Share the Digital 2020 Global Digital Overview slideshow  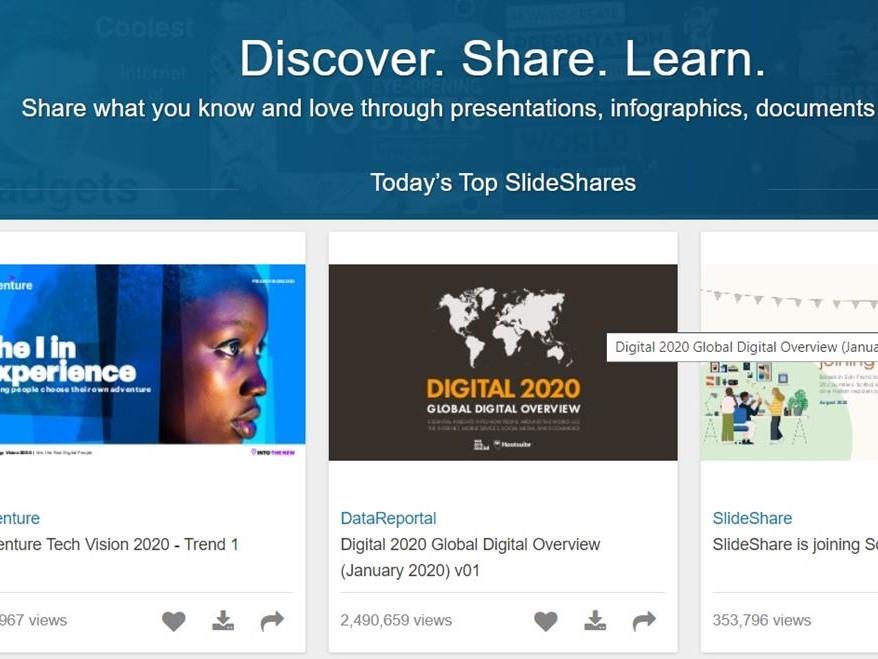645,620
